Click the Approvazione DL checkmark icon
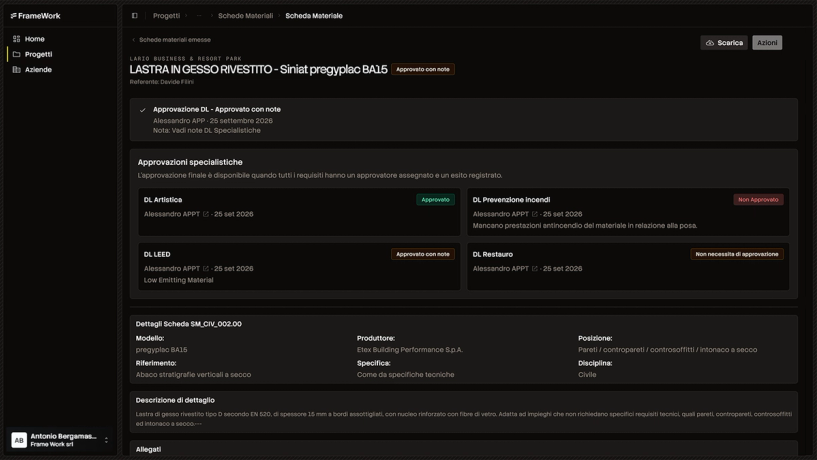 142,110
